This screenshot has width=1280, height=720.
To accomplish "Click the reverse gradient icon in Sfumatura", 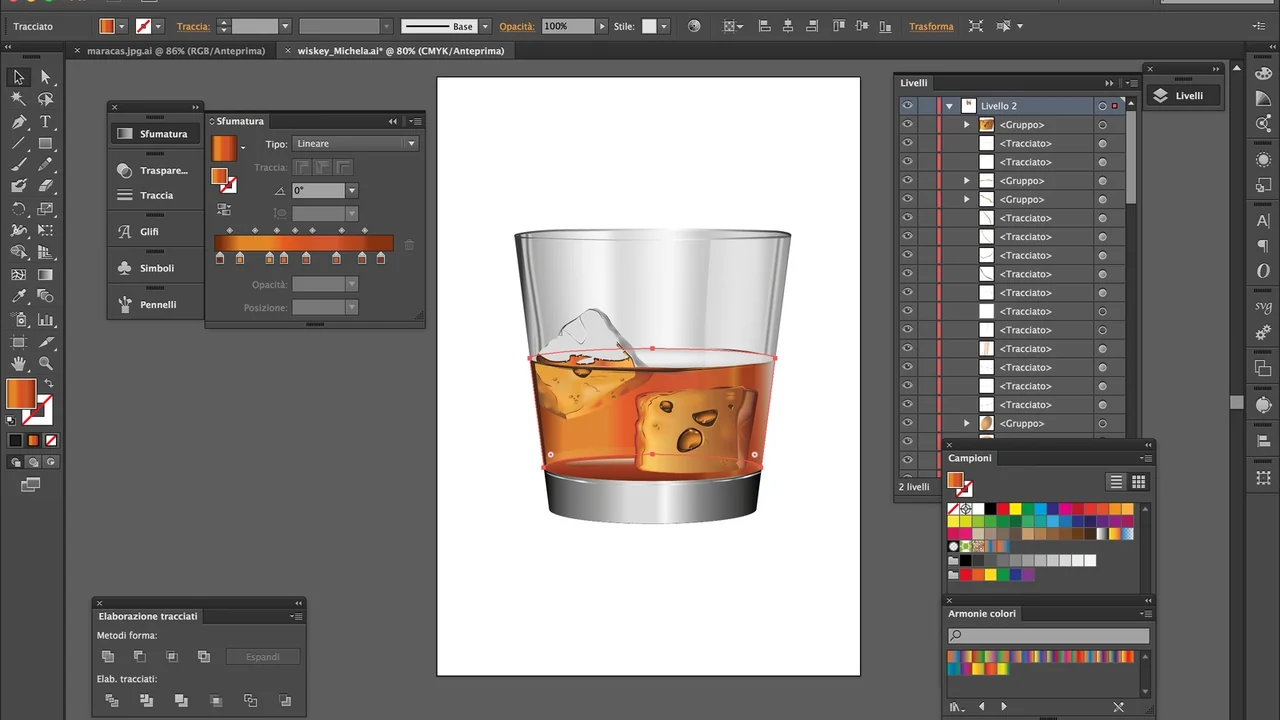I will click(x=223, y=209).
